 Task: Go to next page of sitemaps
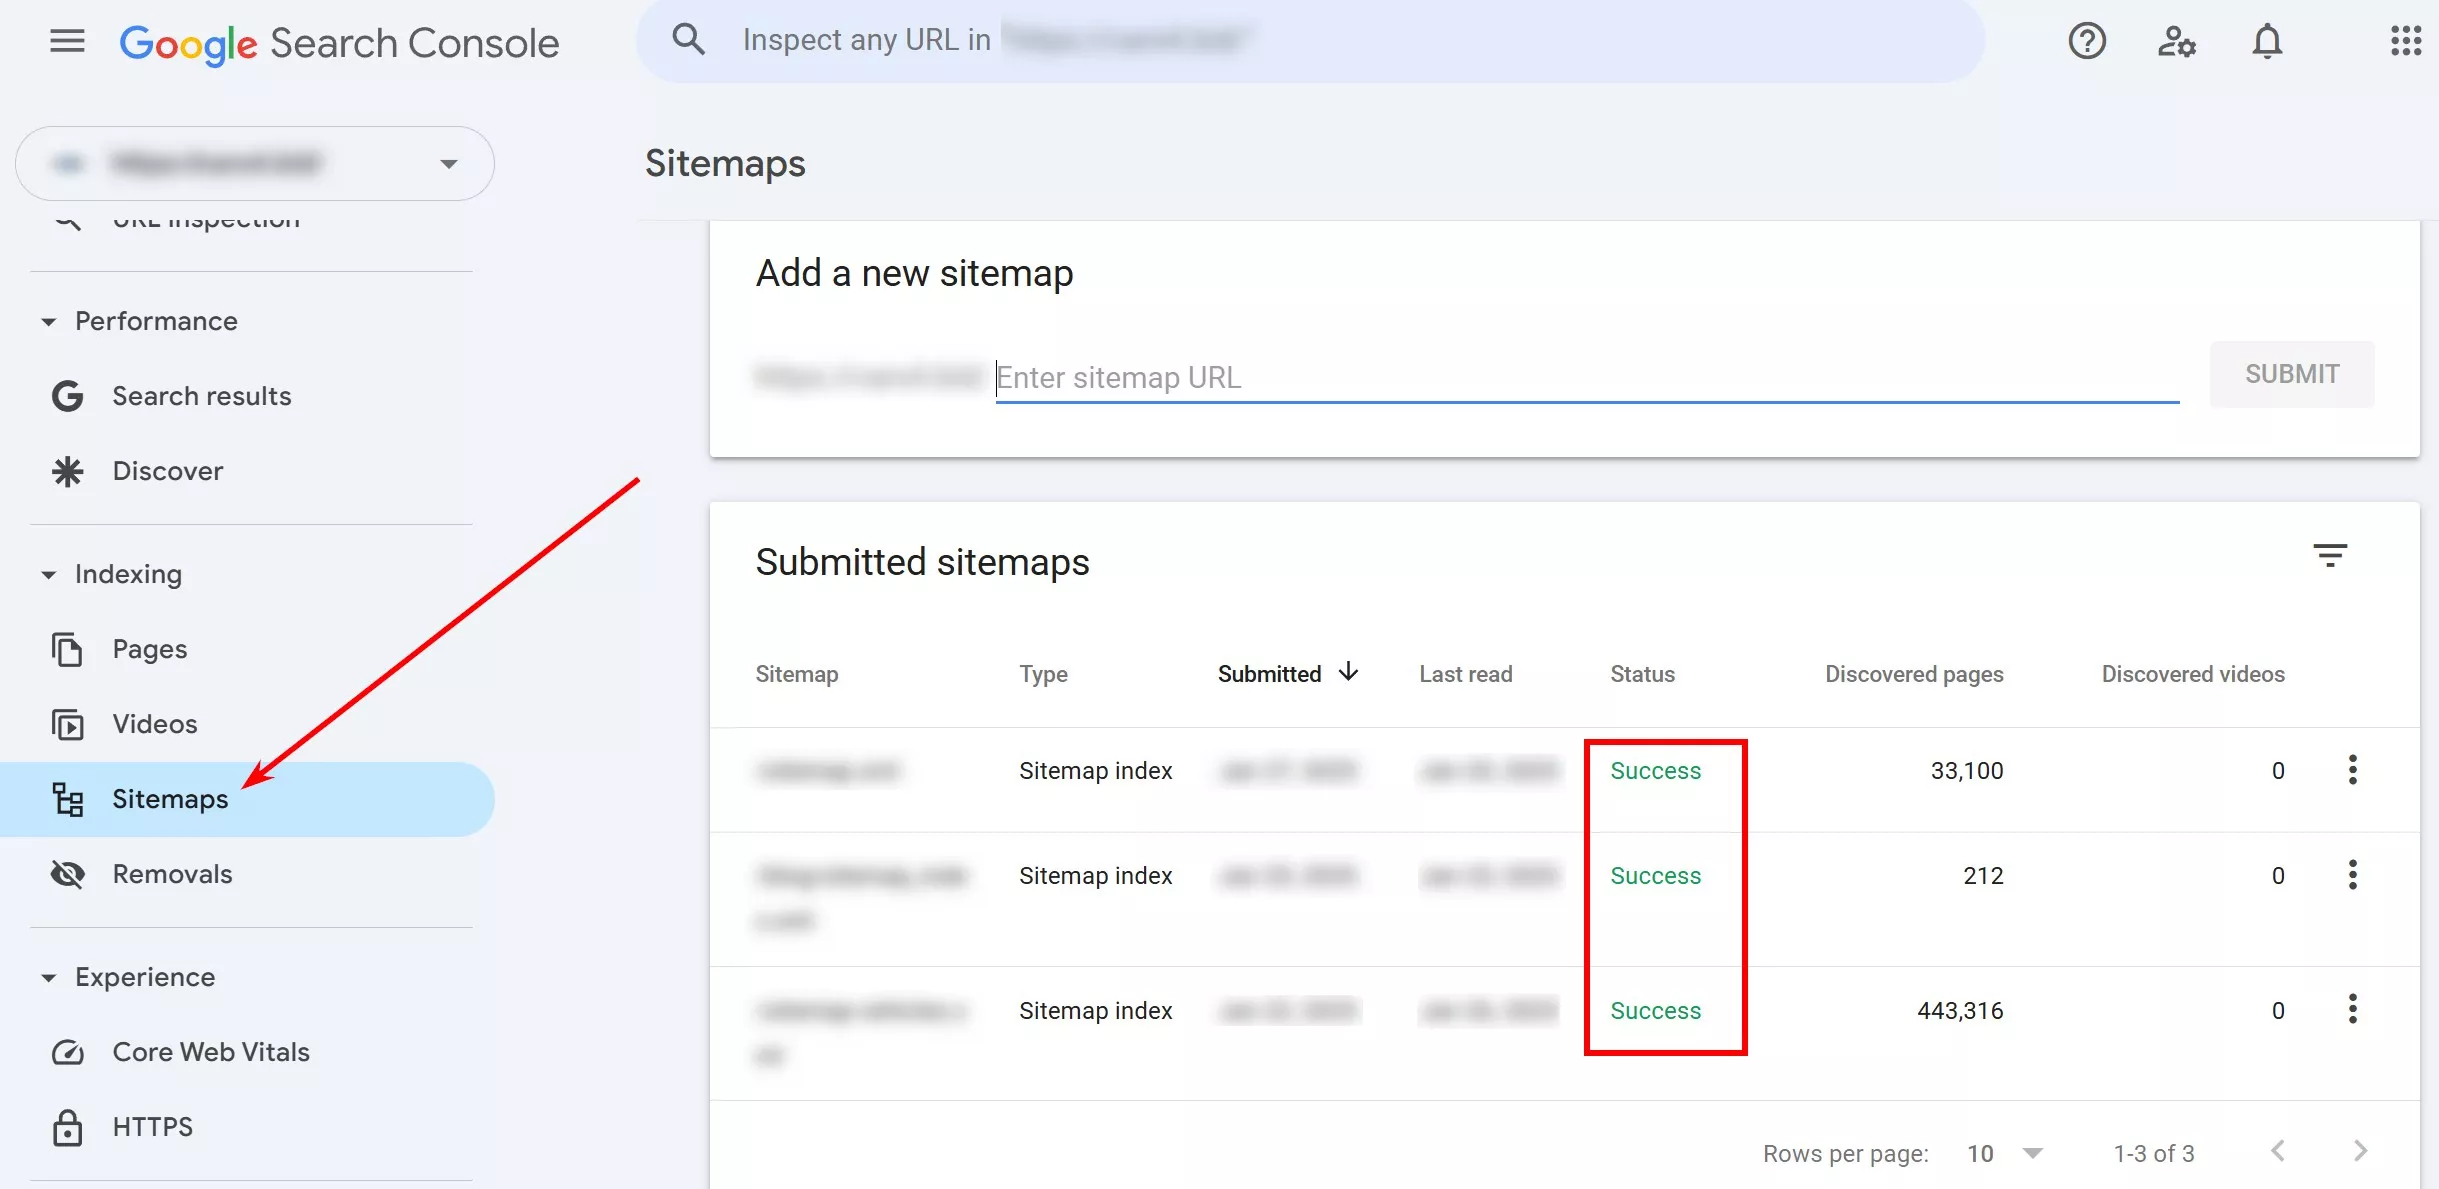[x=2360, y=1151]
